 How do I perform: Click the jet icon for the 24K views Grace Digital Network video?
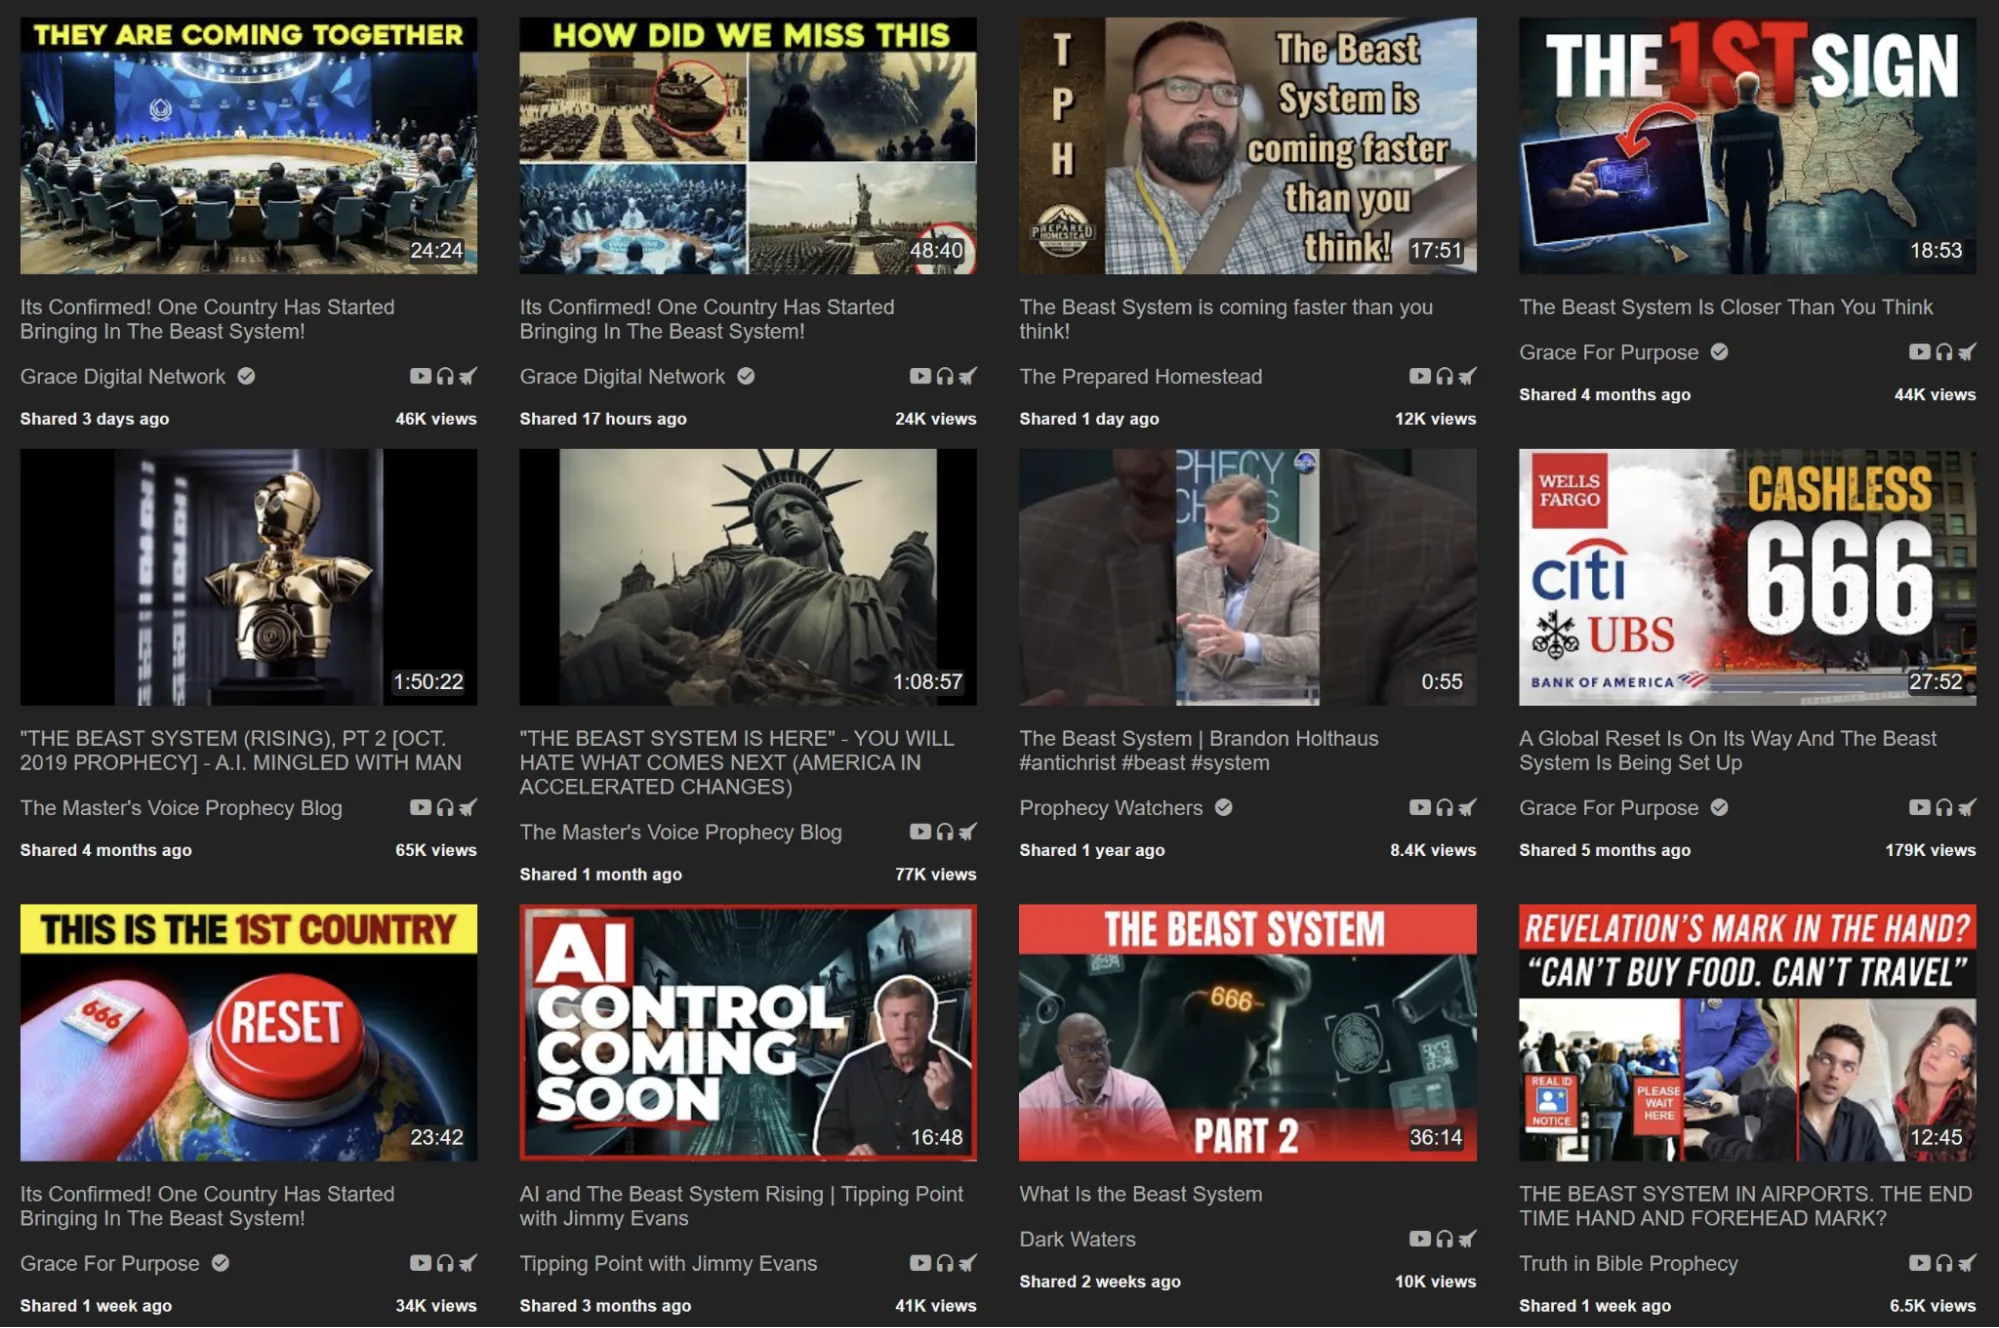[x=967, y=376]
